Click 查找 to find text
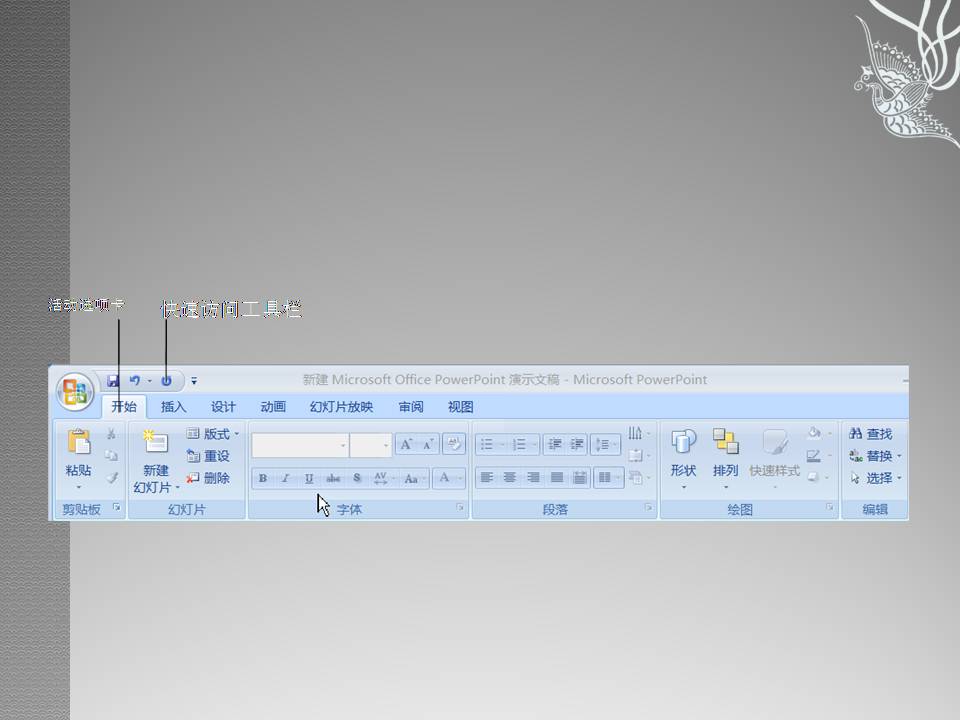This screenshot has width=960, height=720. click(871, 434)
